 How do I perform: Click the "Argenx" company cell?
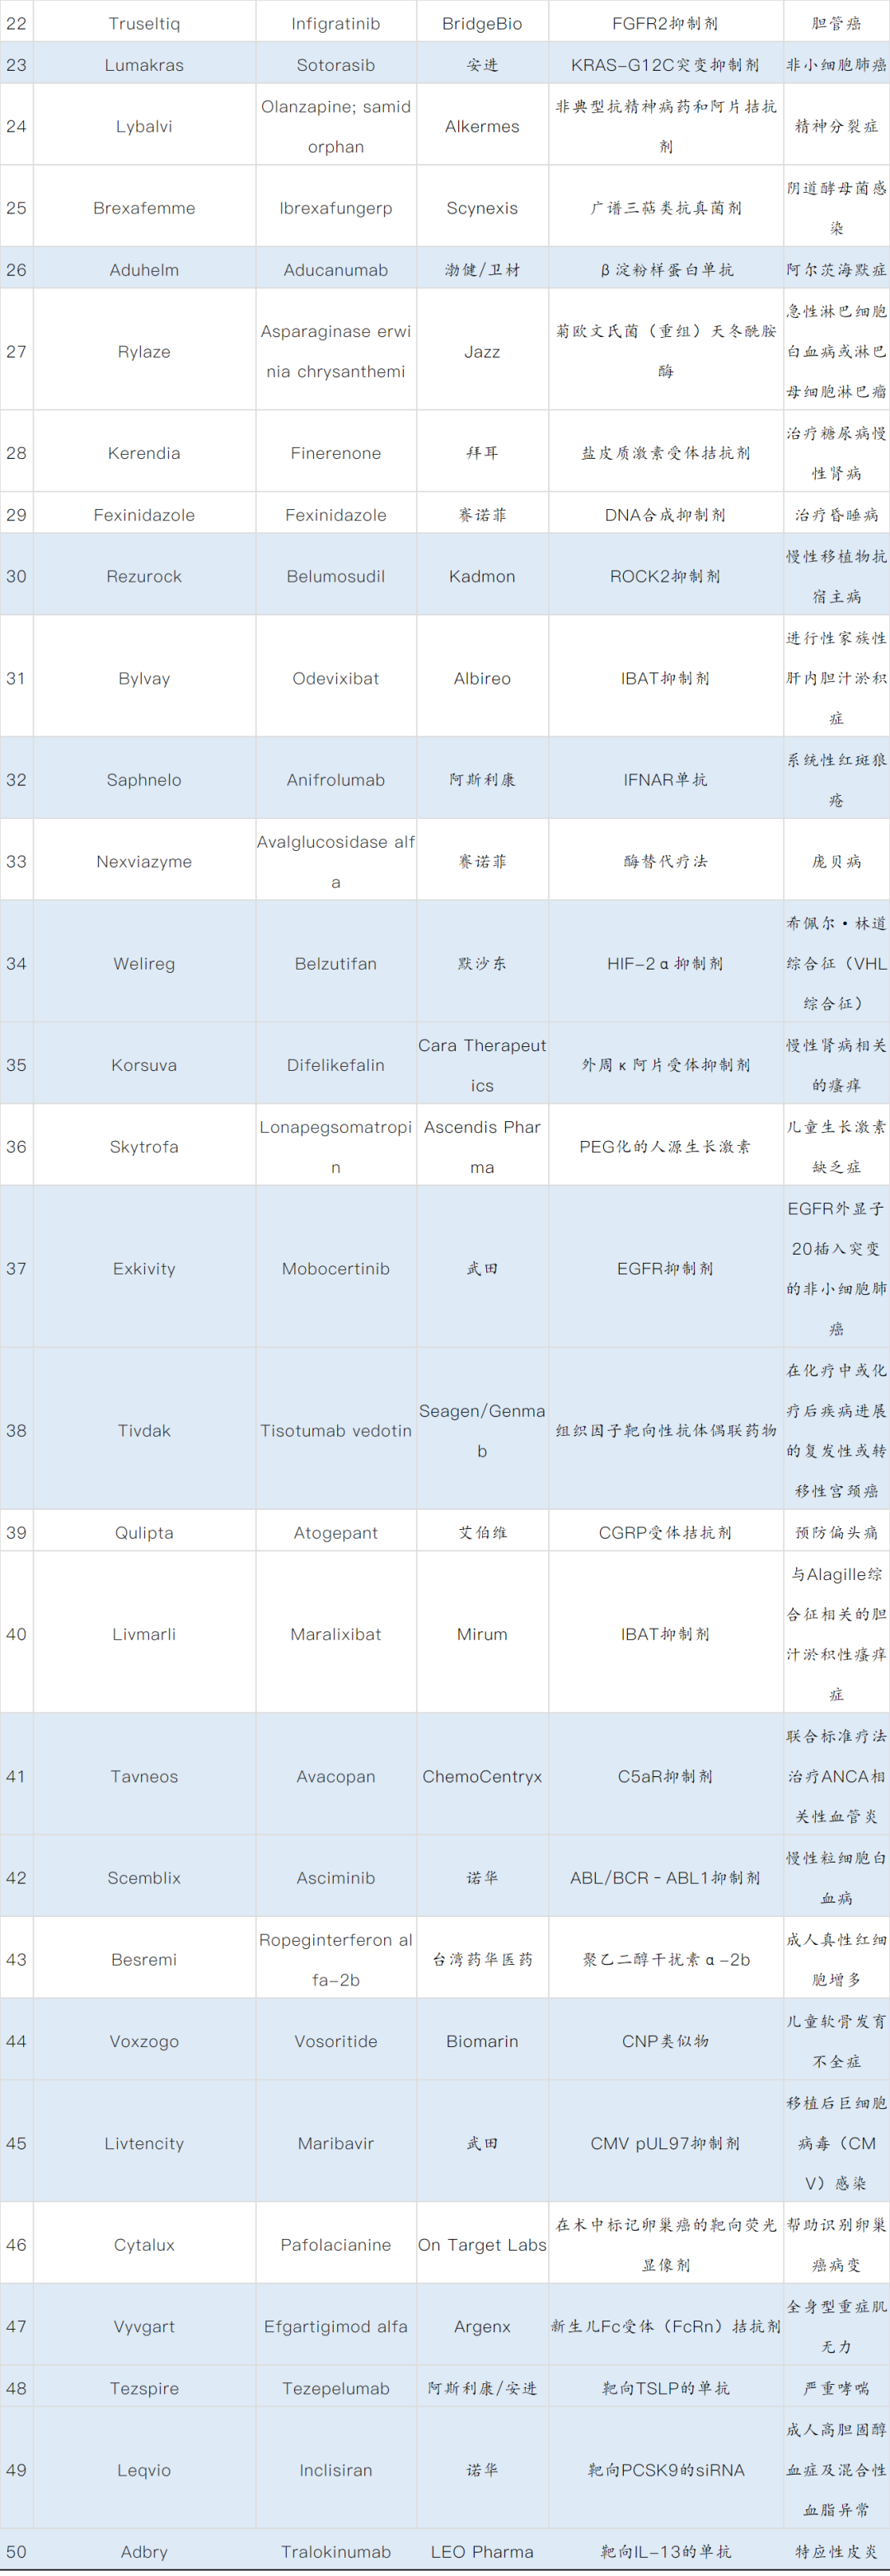point(482,2326)
